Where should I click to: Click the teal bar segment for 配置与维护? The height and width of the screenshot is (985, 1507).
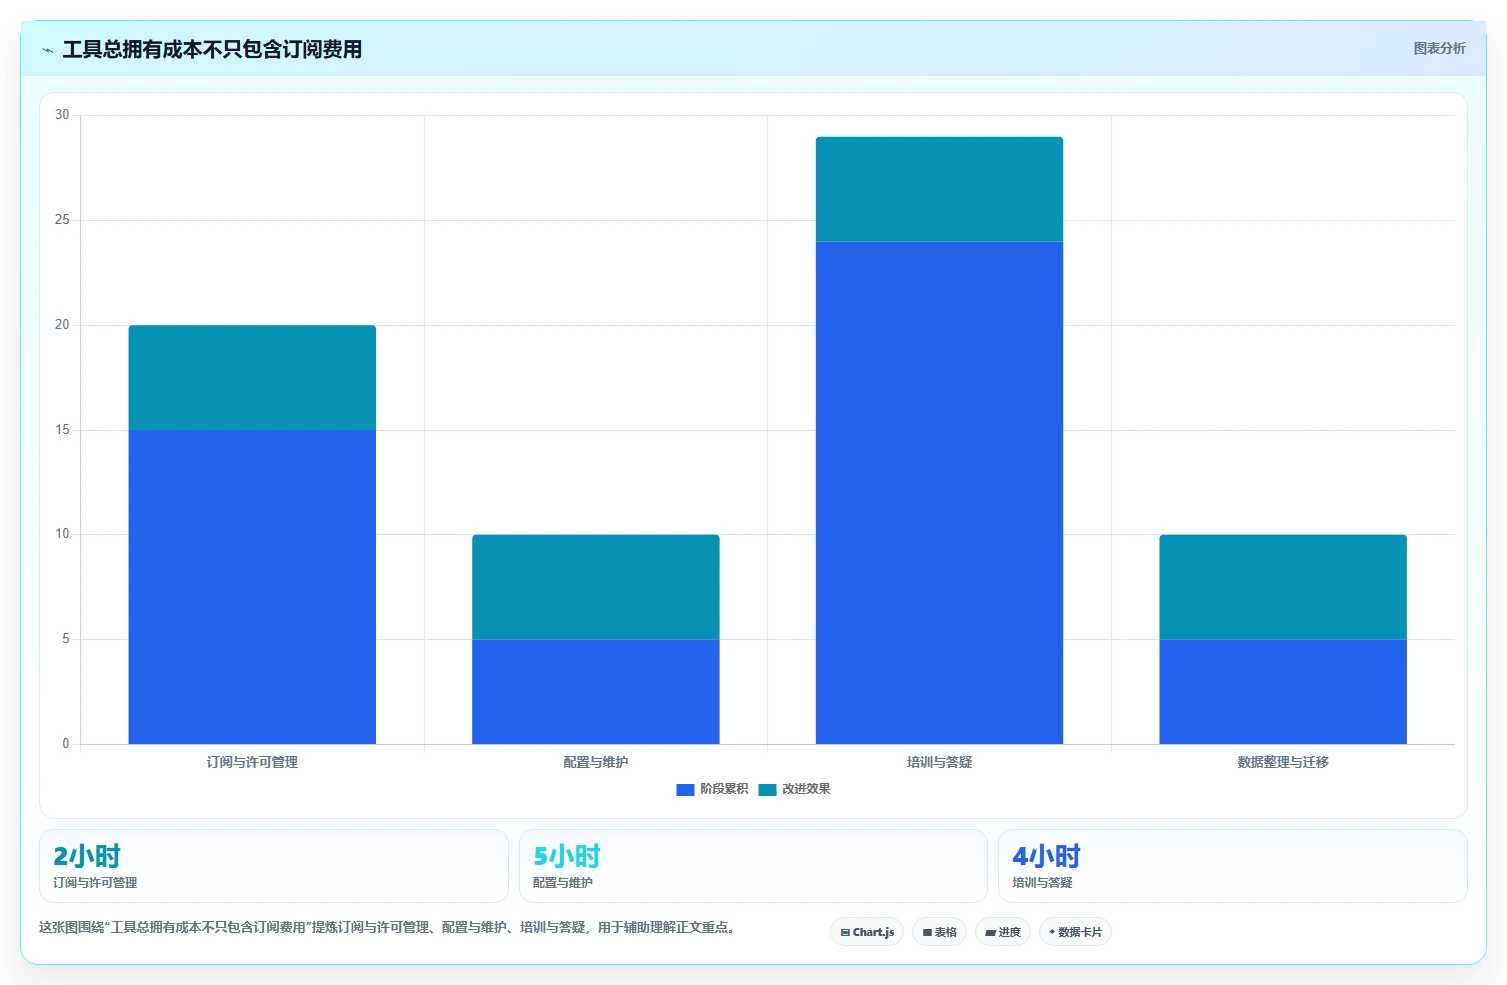point(596,587)
